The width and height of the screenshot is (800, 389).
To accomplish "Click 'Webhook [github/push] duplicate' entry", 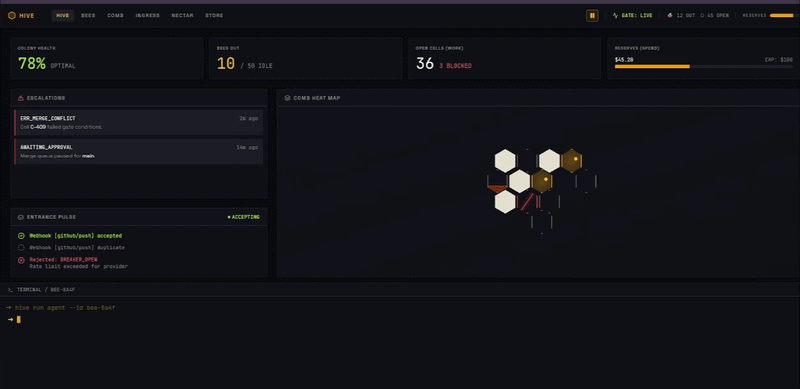I will tap(77, 248).
